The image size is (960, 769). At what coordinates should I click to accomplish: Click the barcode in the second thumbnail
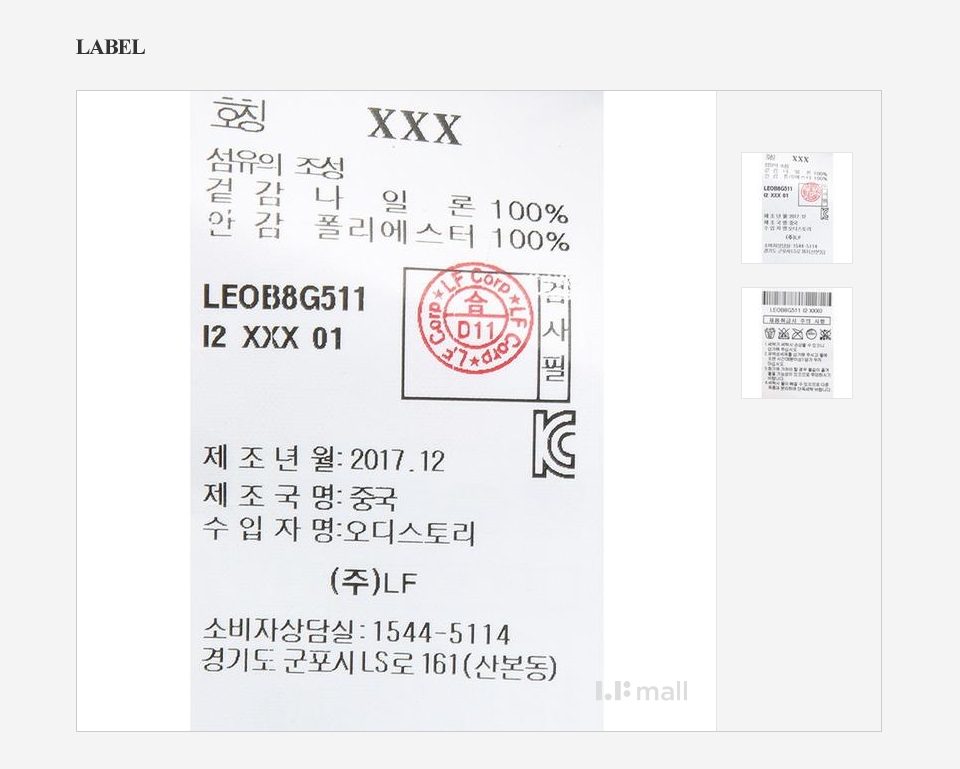tap(796, 299)
